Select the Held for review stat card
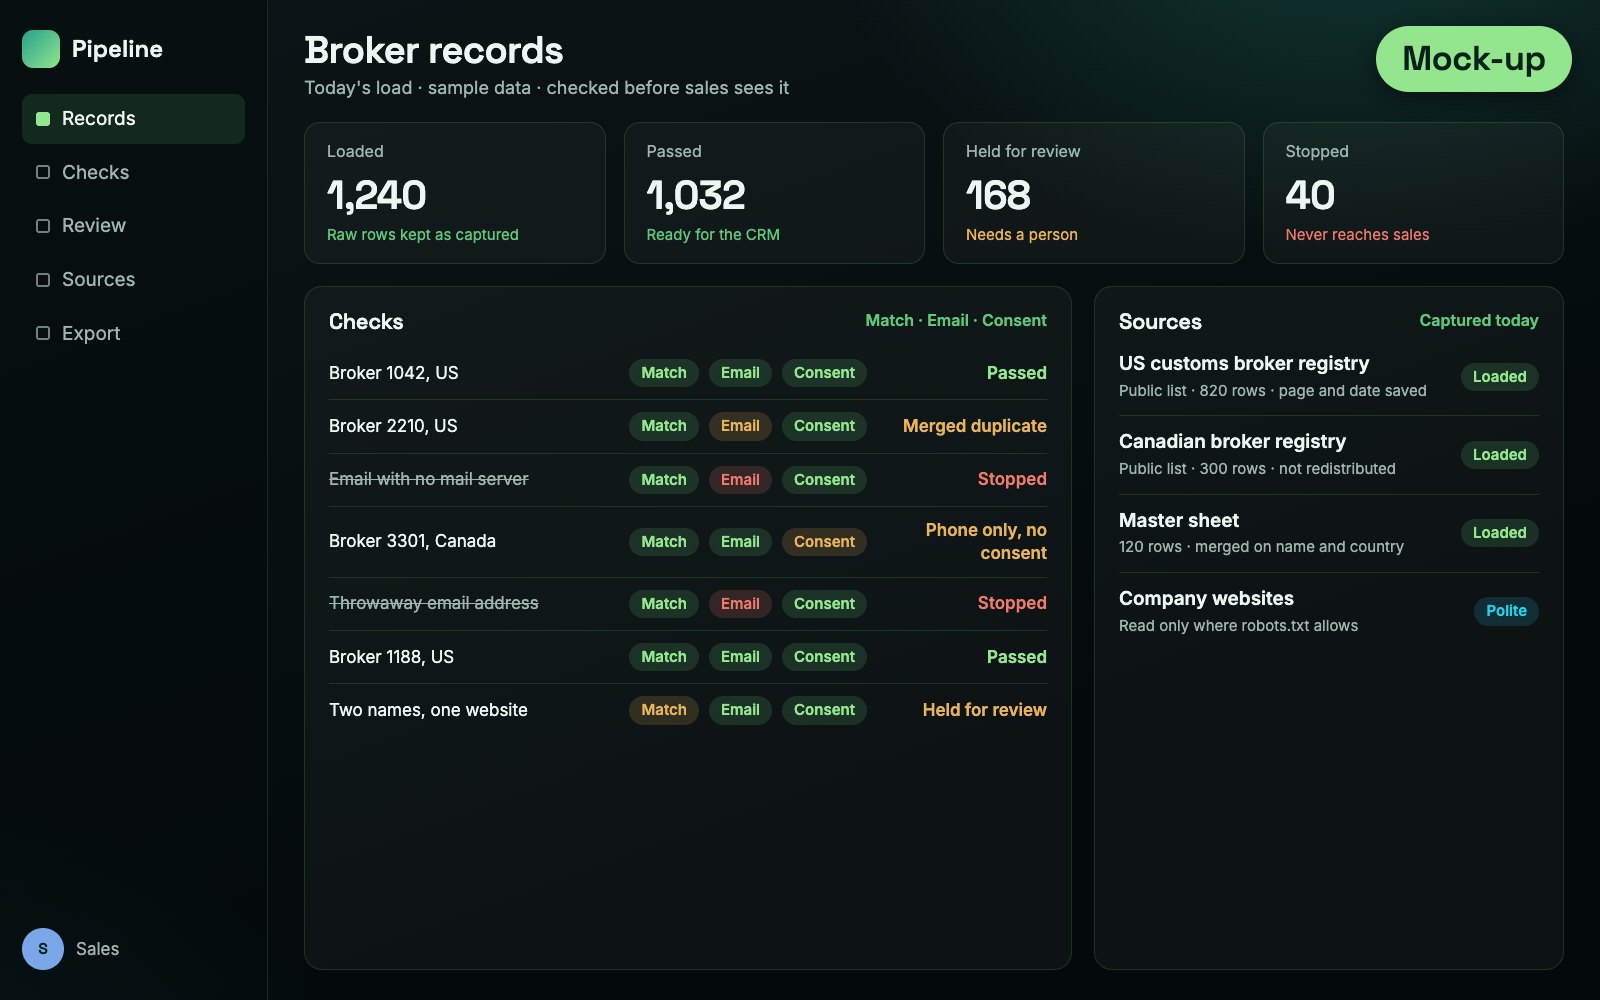Viewport: 1600px width, 1000px height. 1094,193
